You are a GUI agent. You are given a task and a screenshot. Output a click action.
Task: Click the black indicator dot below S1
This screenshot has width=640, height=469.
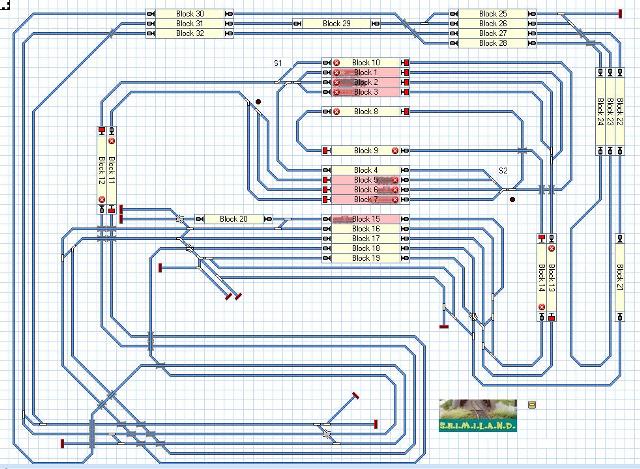258,102
